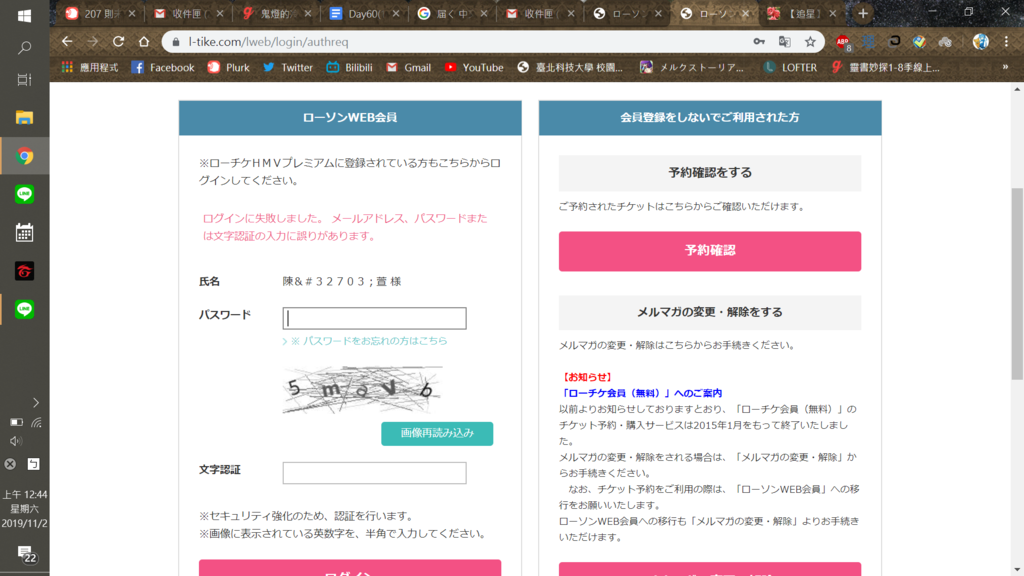Reload the current page
The width and height of the screenshot is (1024, 576).
point(118,42)
